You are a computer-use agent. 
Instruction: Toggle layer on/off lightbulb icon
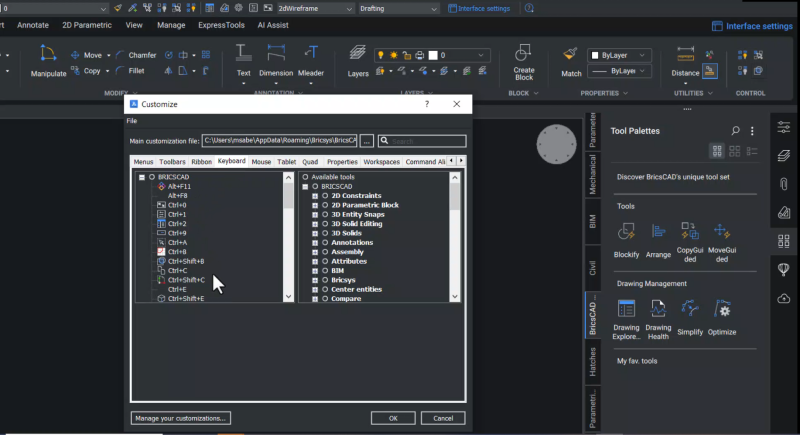click(x=380, y=55)
